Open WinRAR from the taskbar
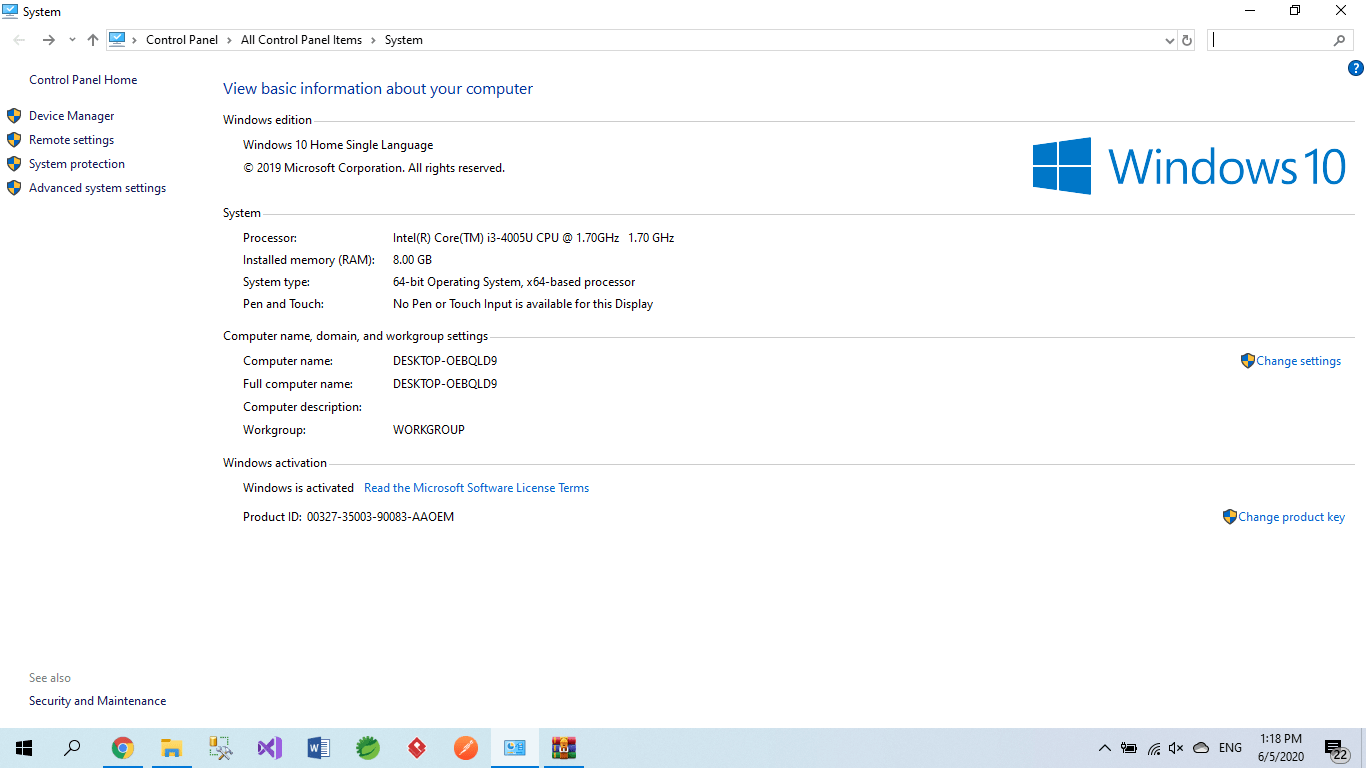The image size is (1366, 768). tap(564, 748)
